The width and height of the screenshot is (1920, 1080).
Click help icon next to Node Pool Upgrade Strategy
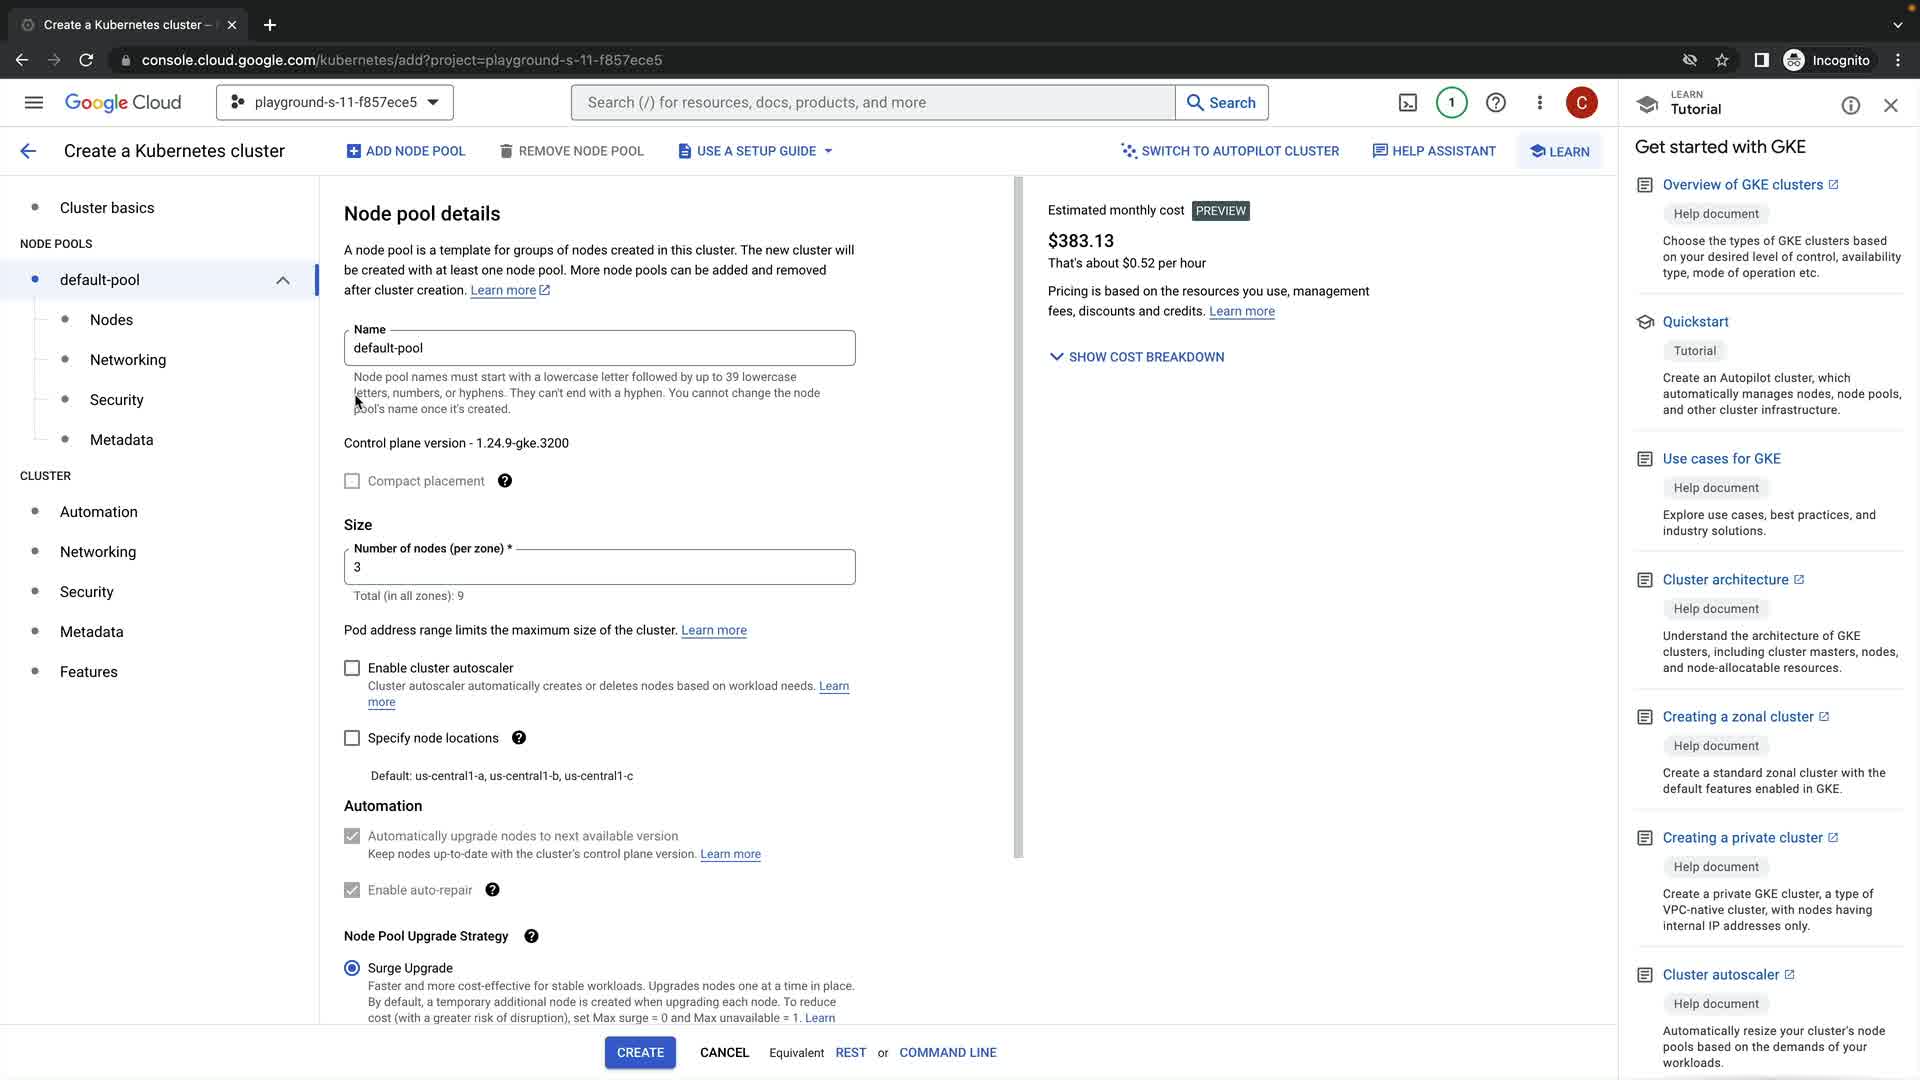[x=531, y=936]
